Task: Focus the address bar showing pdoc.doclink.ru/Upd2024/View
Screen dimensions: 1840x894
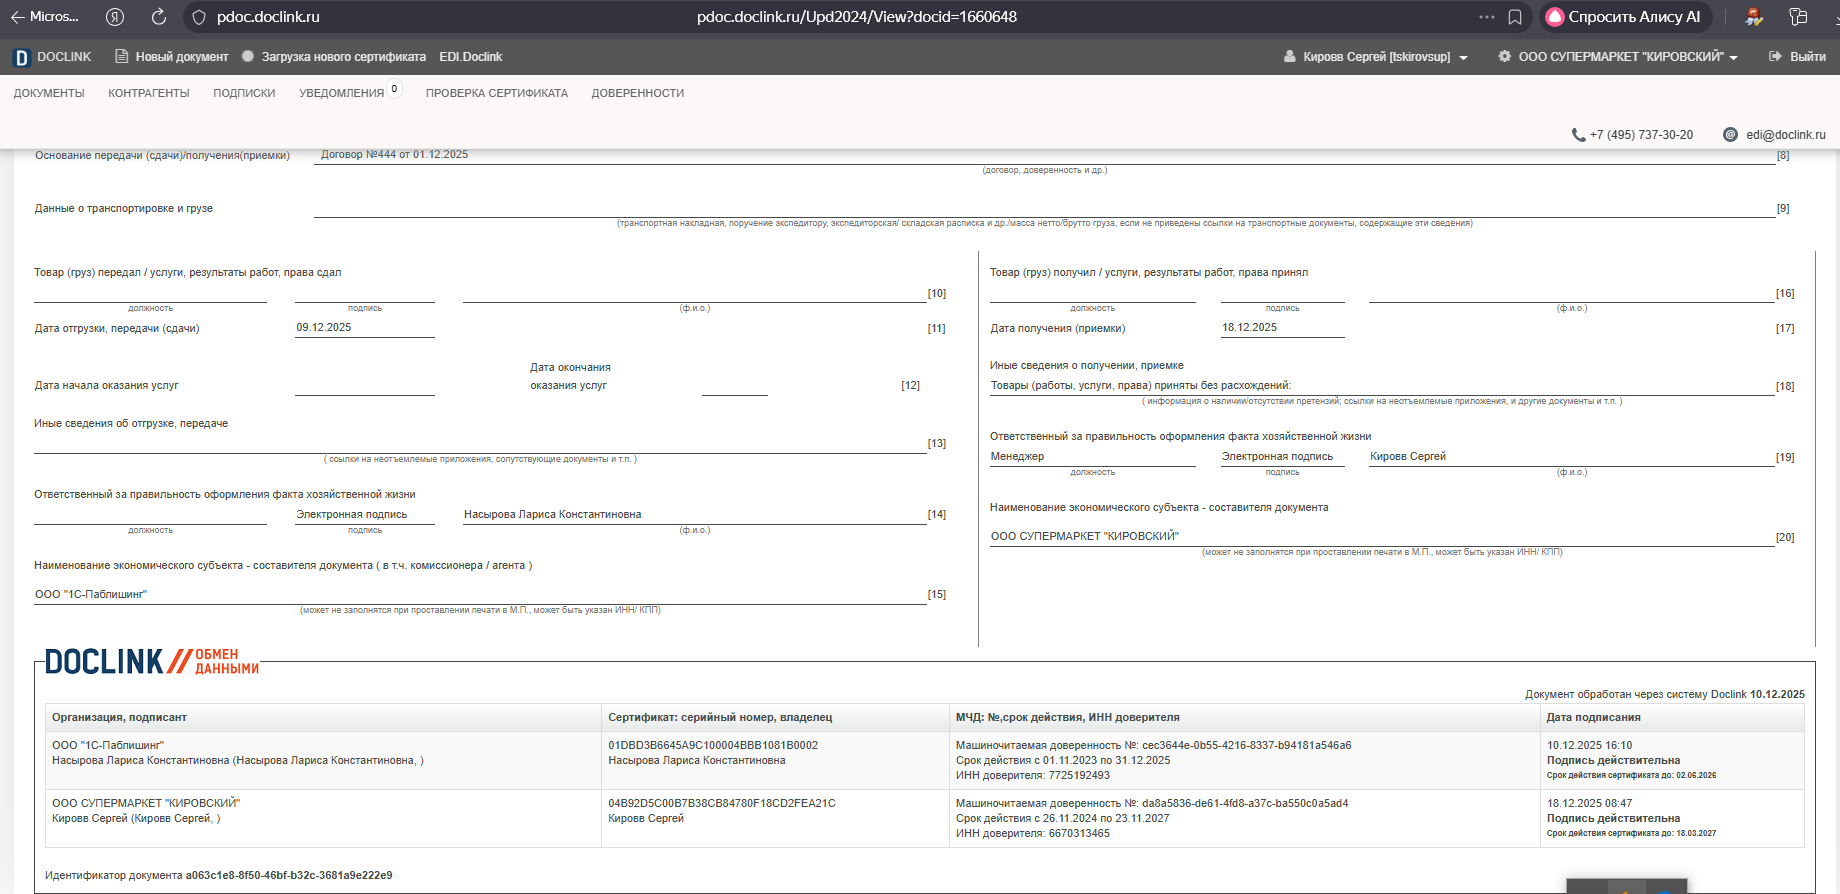Action: click(x=857, y=17)
